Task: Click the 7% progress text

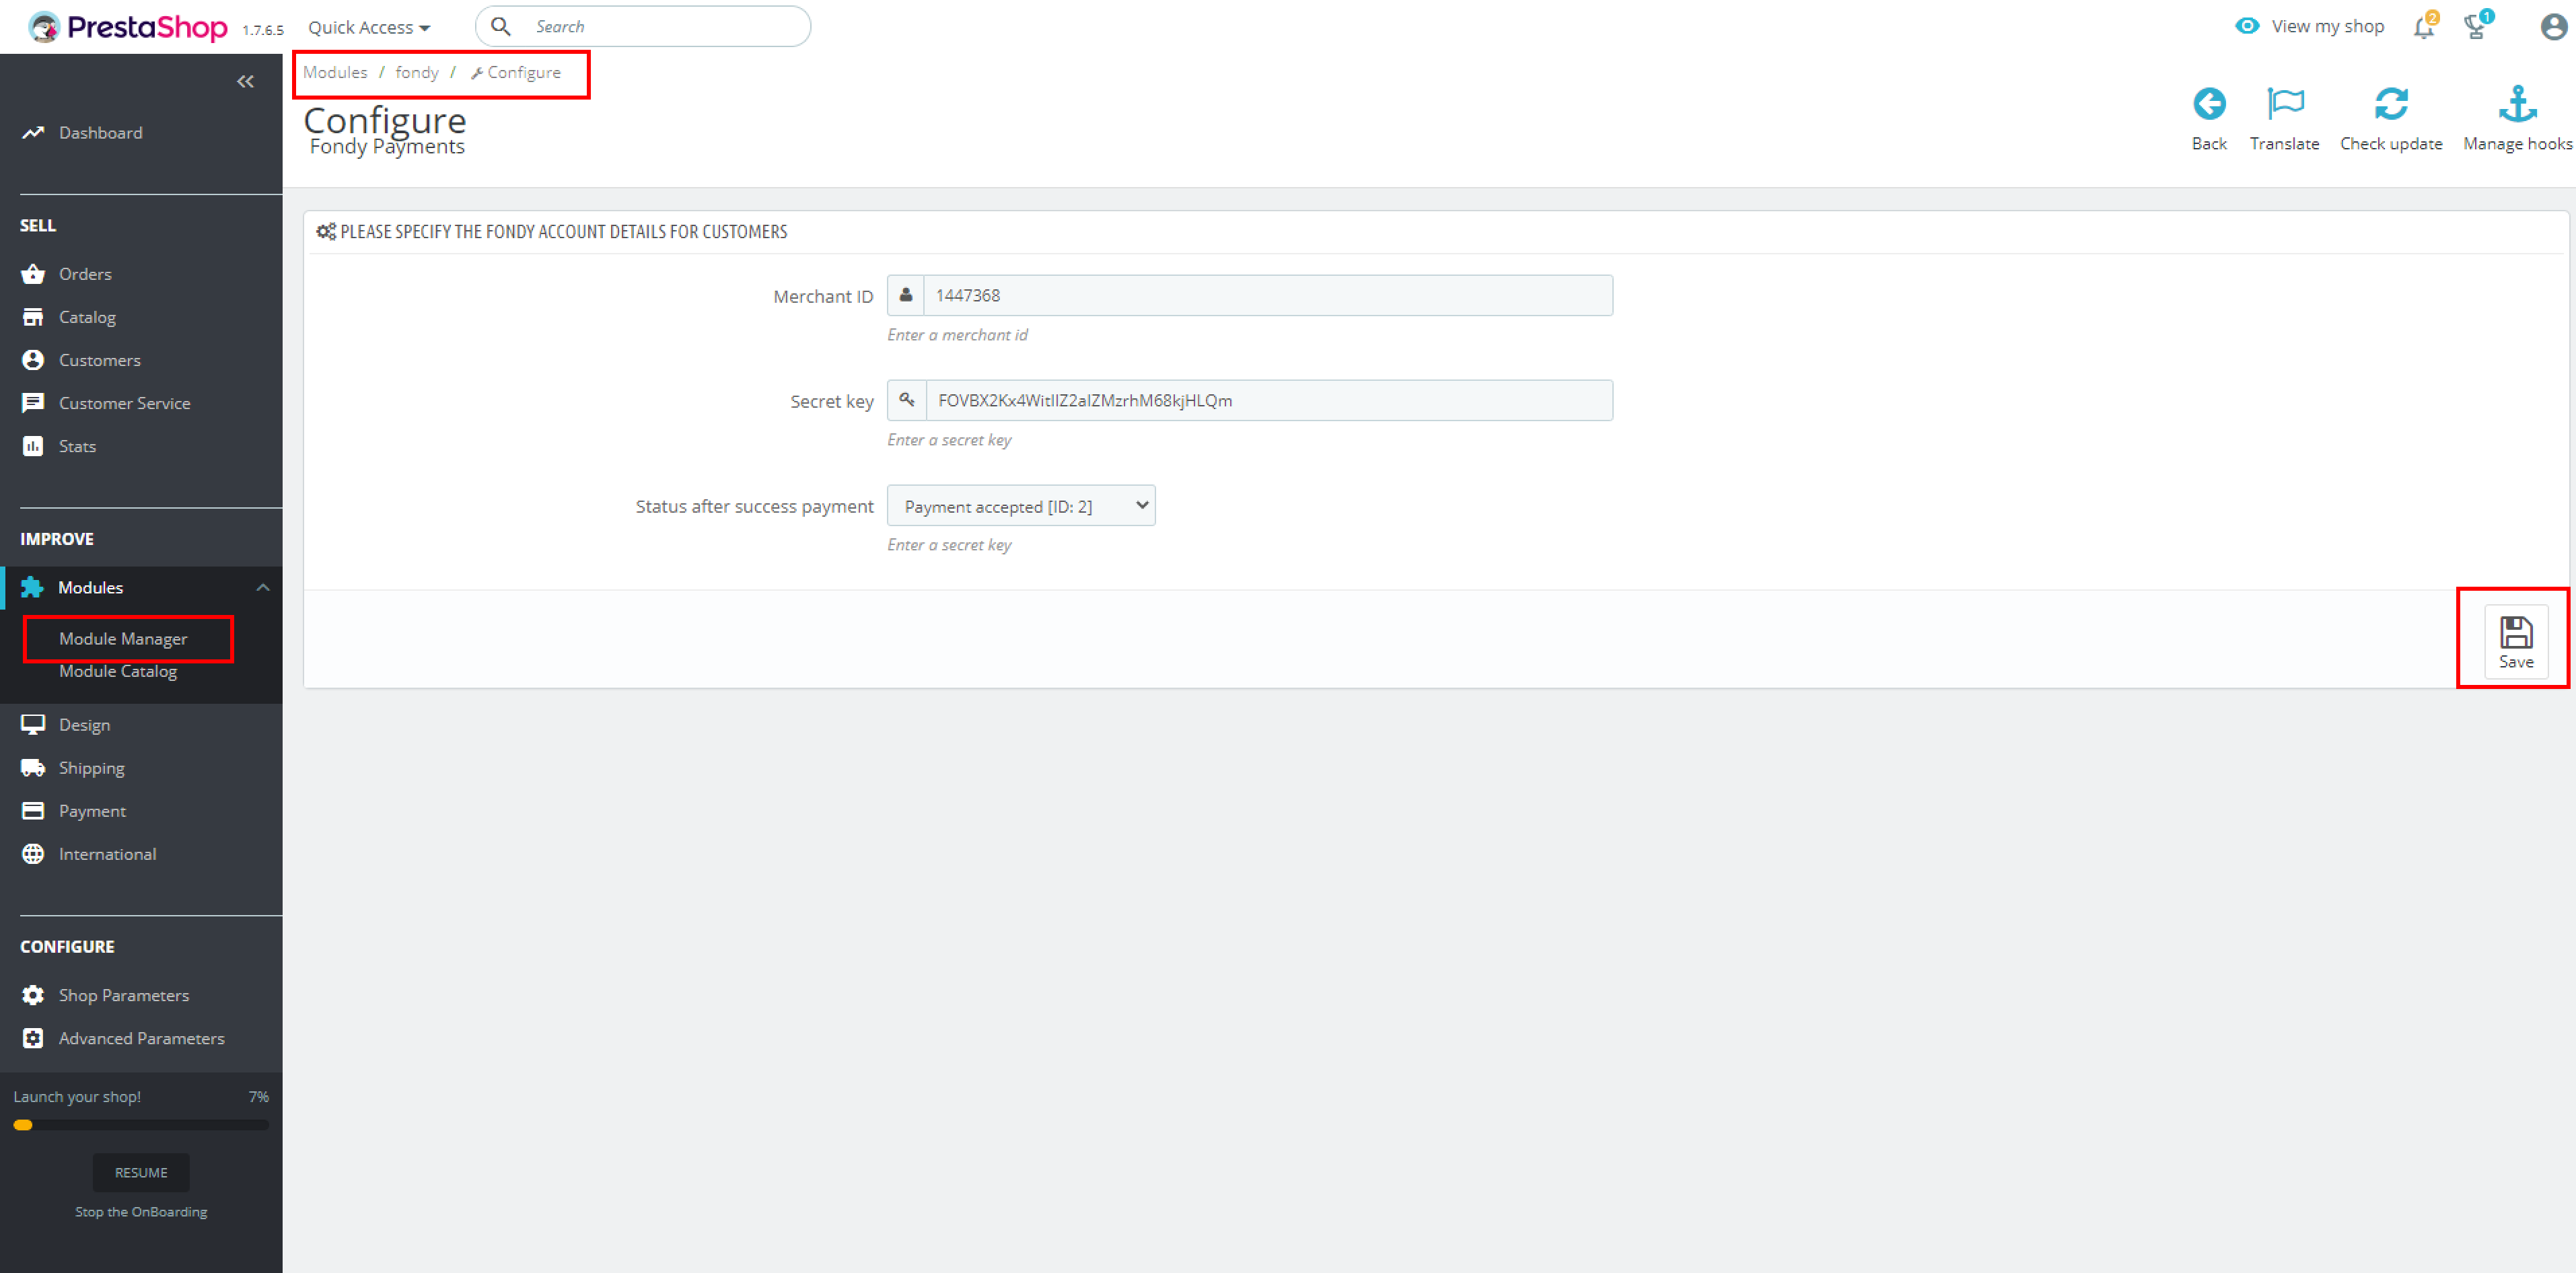Action: click(259, 1097)
